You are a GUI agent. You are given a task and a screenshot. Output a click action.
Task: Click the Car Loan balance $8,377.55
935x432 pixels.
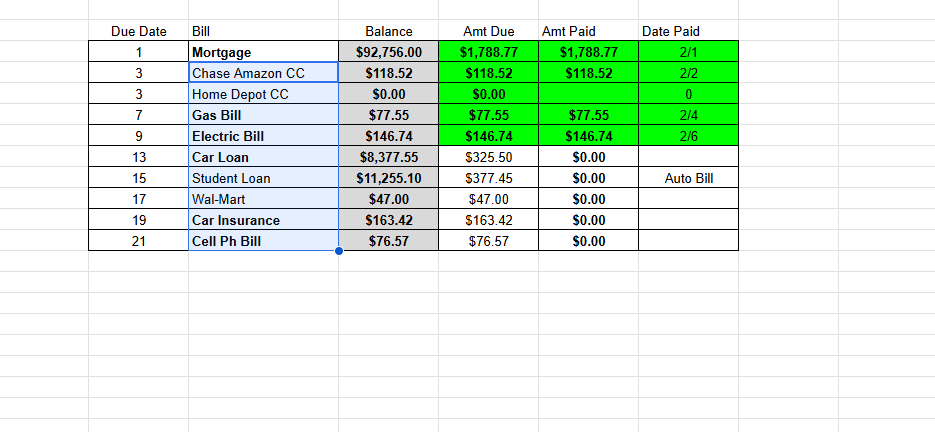tap(388, 157)
